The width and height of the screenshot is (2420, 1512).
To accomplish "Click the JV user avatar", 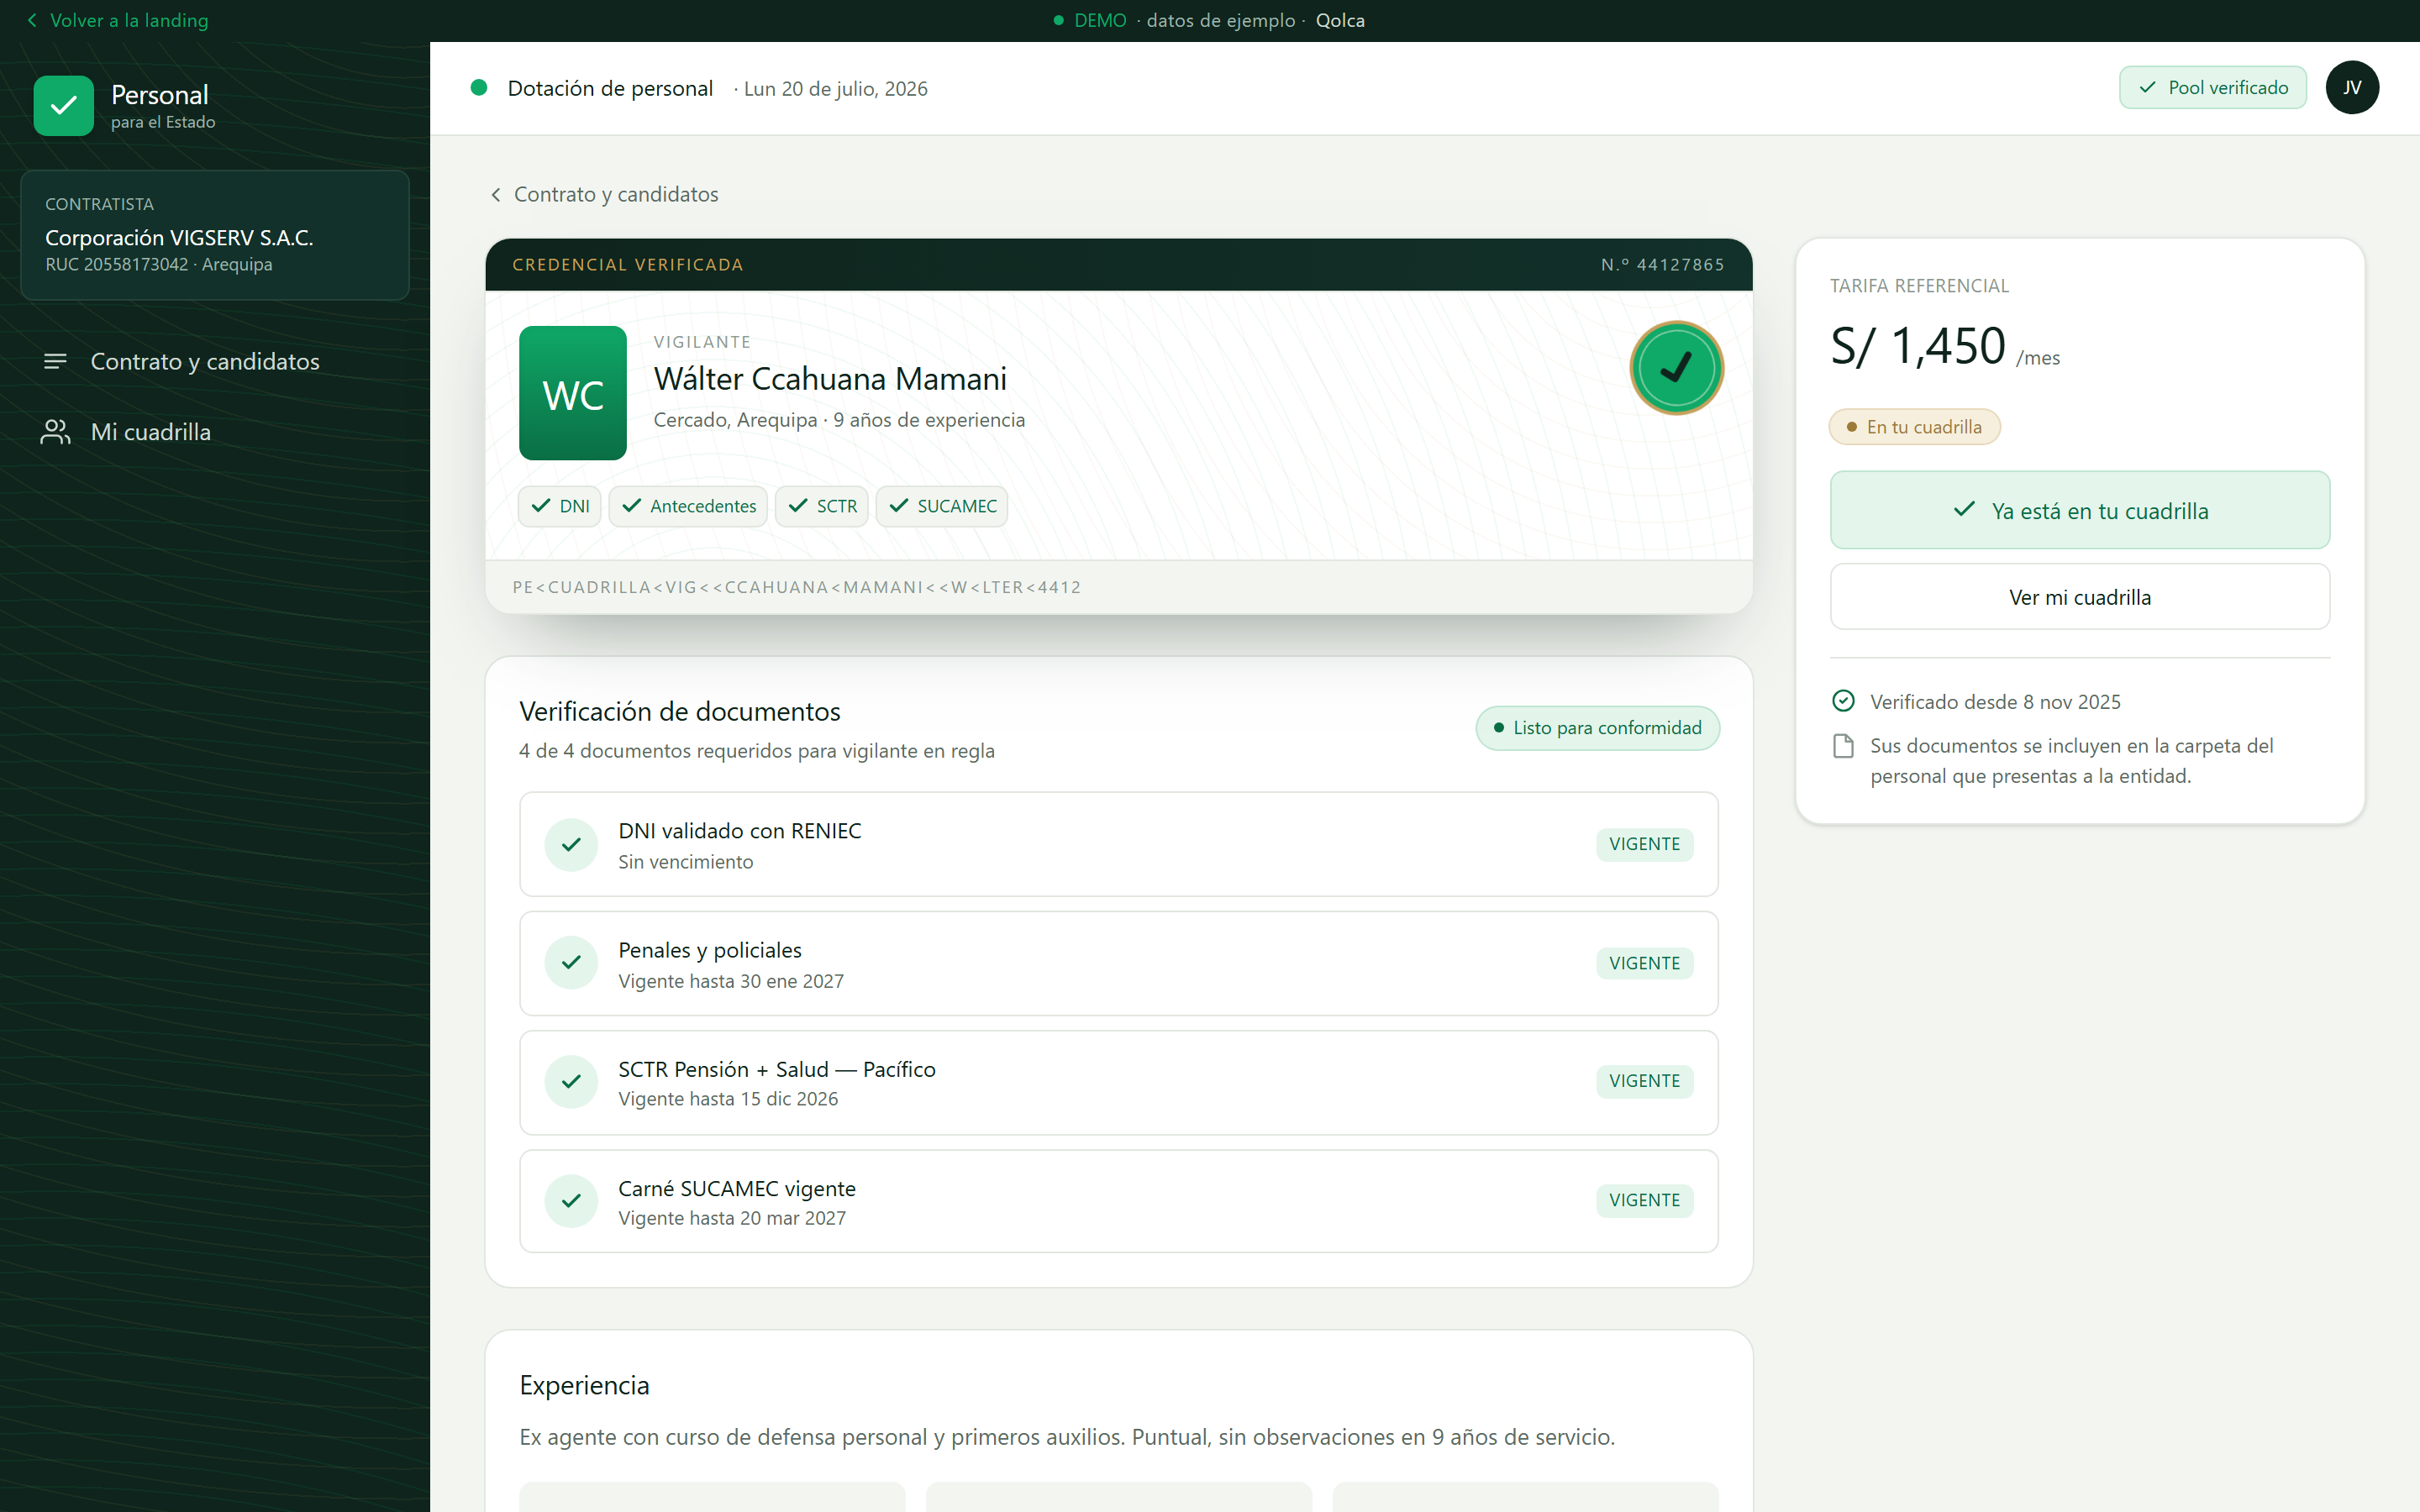I will coord(2351,88).
